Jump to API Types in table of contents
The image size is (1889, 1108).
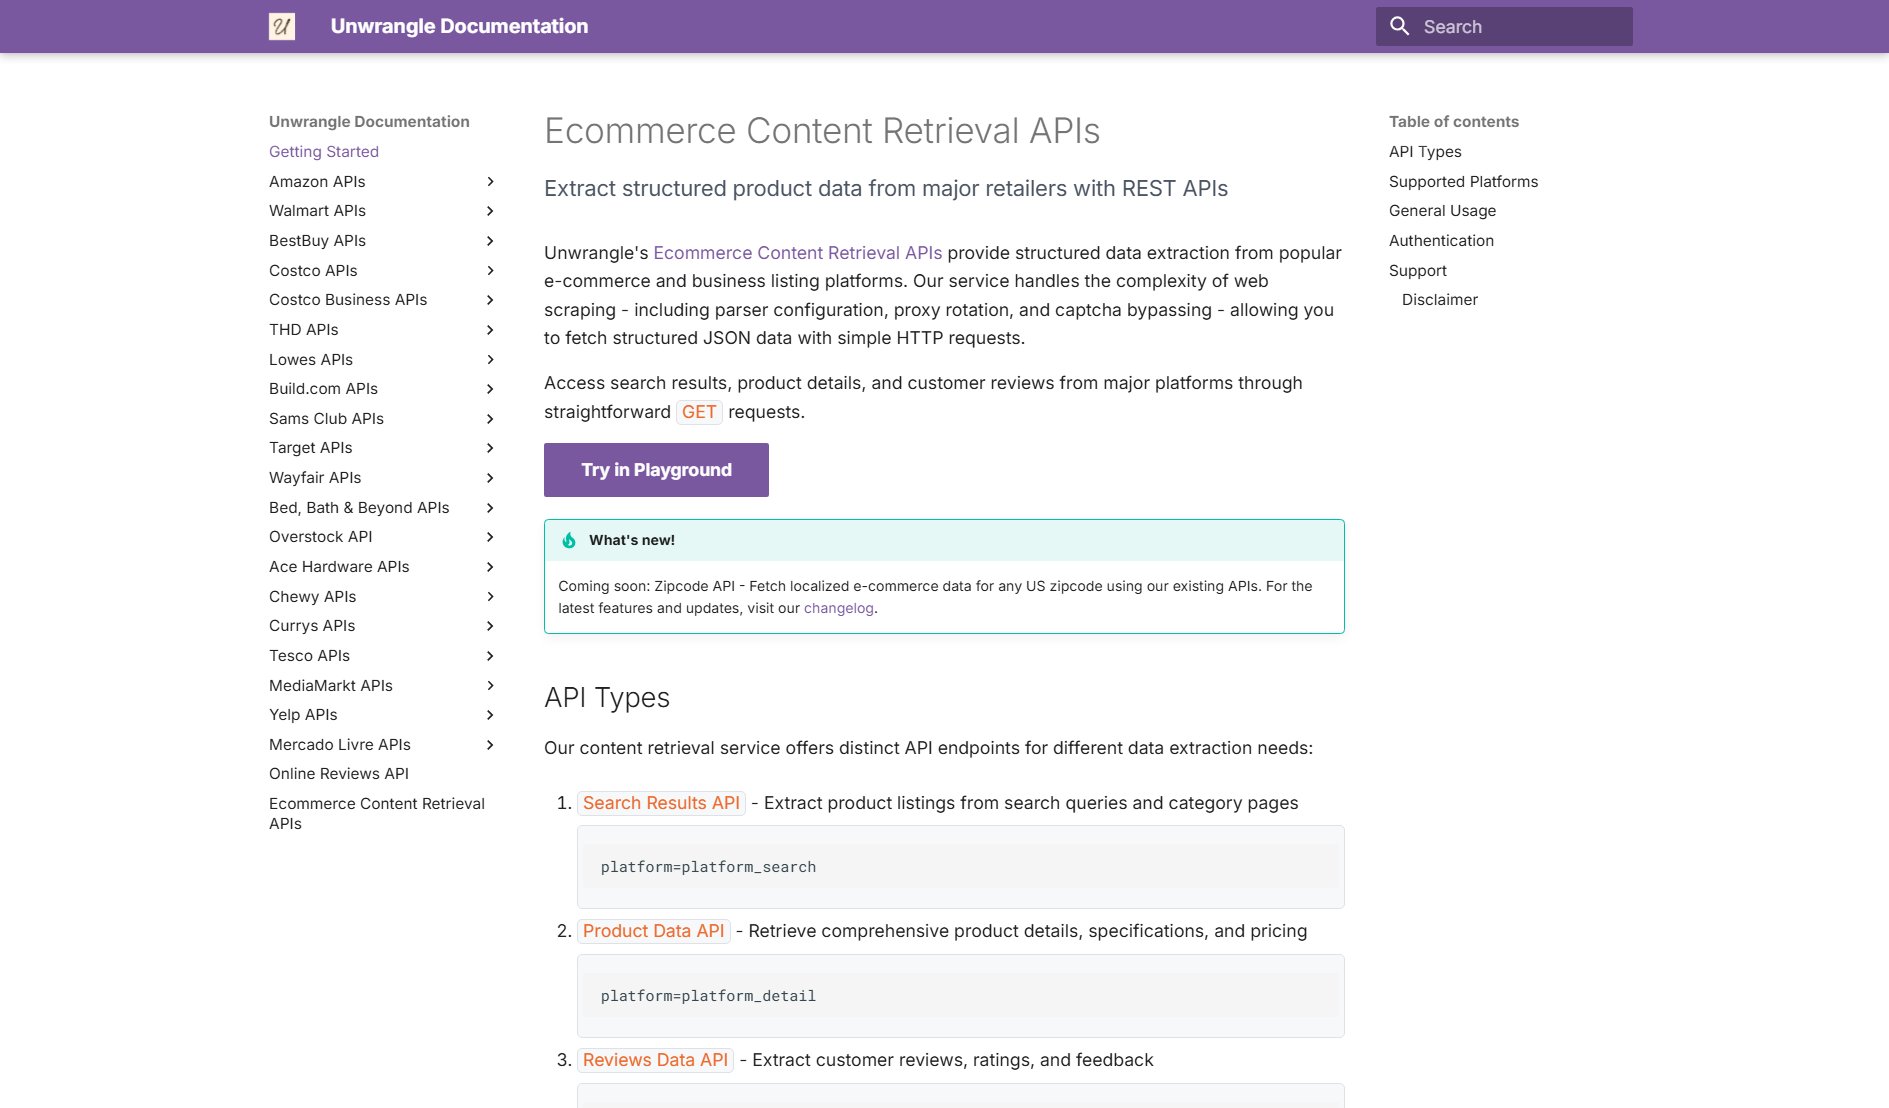[x=1425, y=151]
